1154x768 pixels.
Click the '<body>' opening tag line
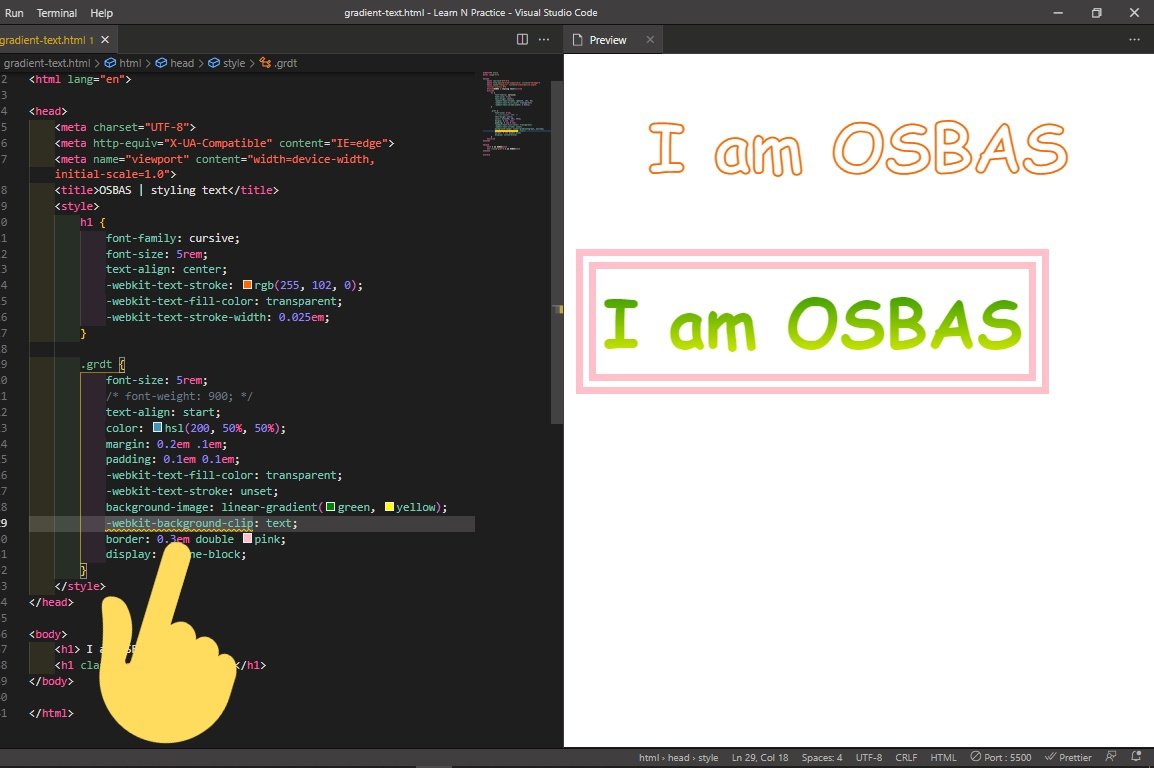pos(48,633)
